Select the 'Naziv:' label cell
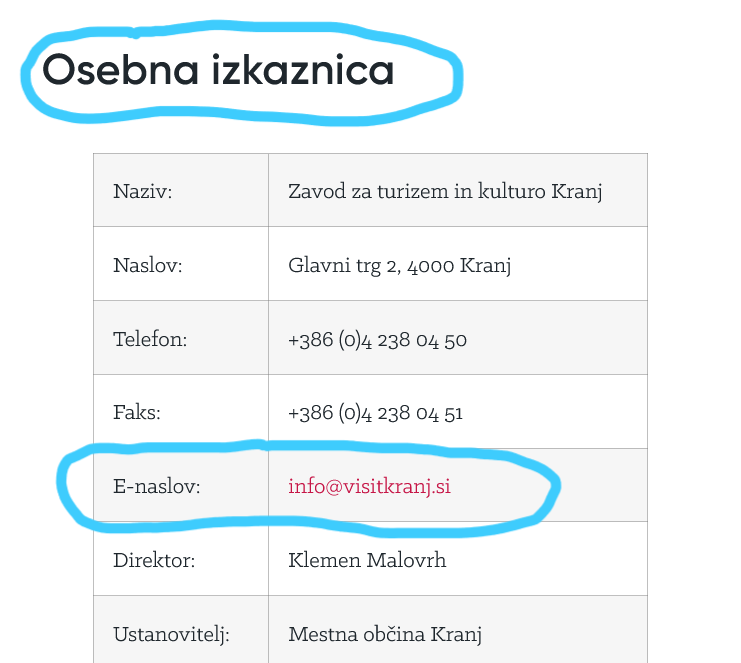The width and height of the screenshot is (741, 663). tap(143, 191)
